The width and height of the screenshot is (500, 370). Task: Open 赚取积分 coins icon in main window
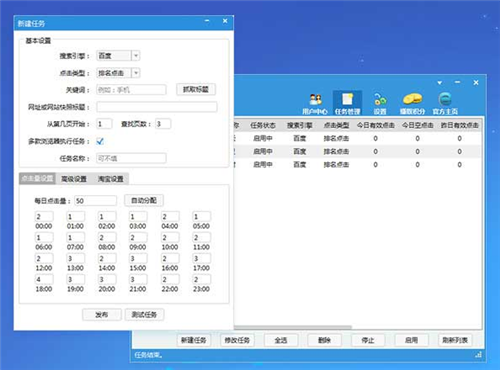[412, 103]
